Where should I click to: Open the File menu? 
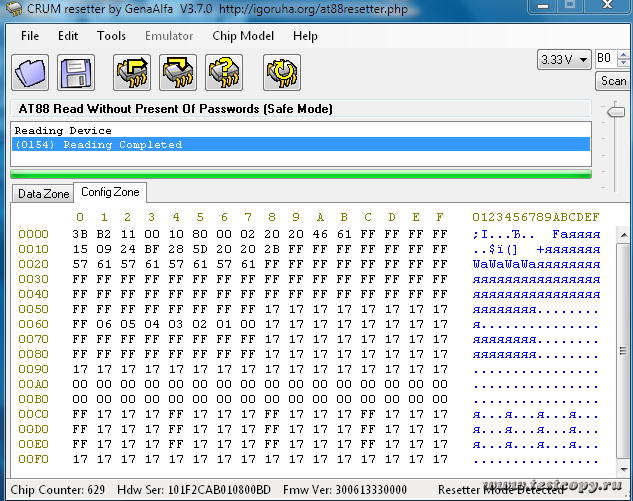pos(30,36)
